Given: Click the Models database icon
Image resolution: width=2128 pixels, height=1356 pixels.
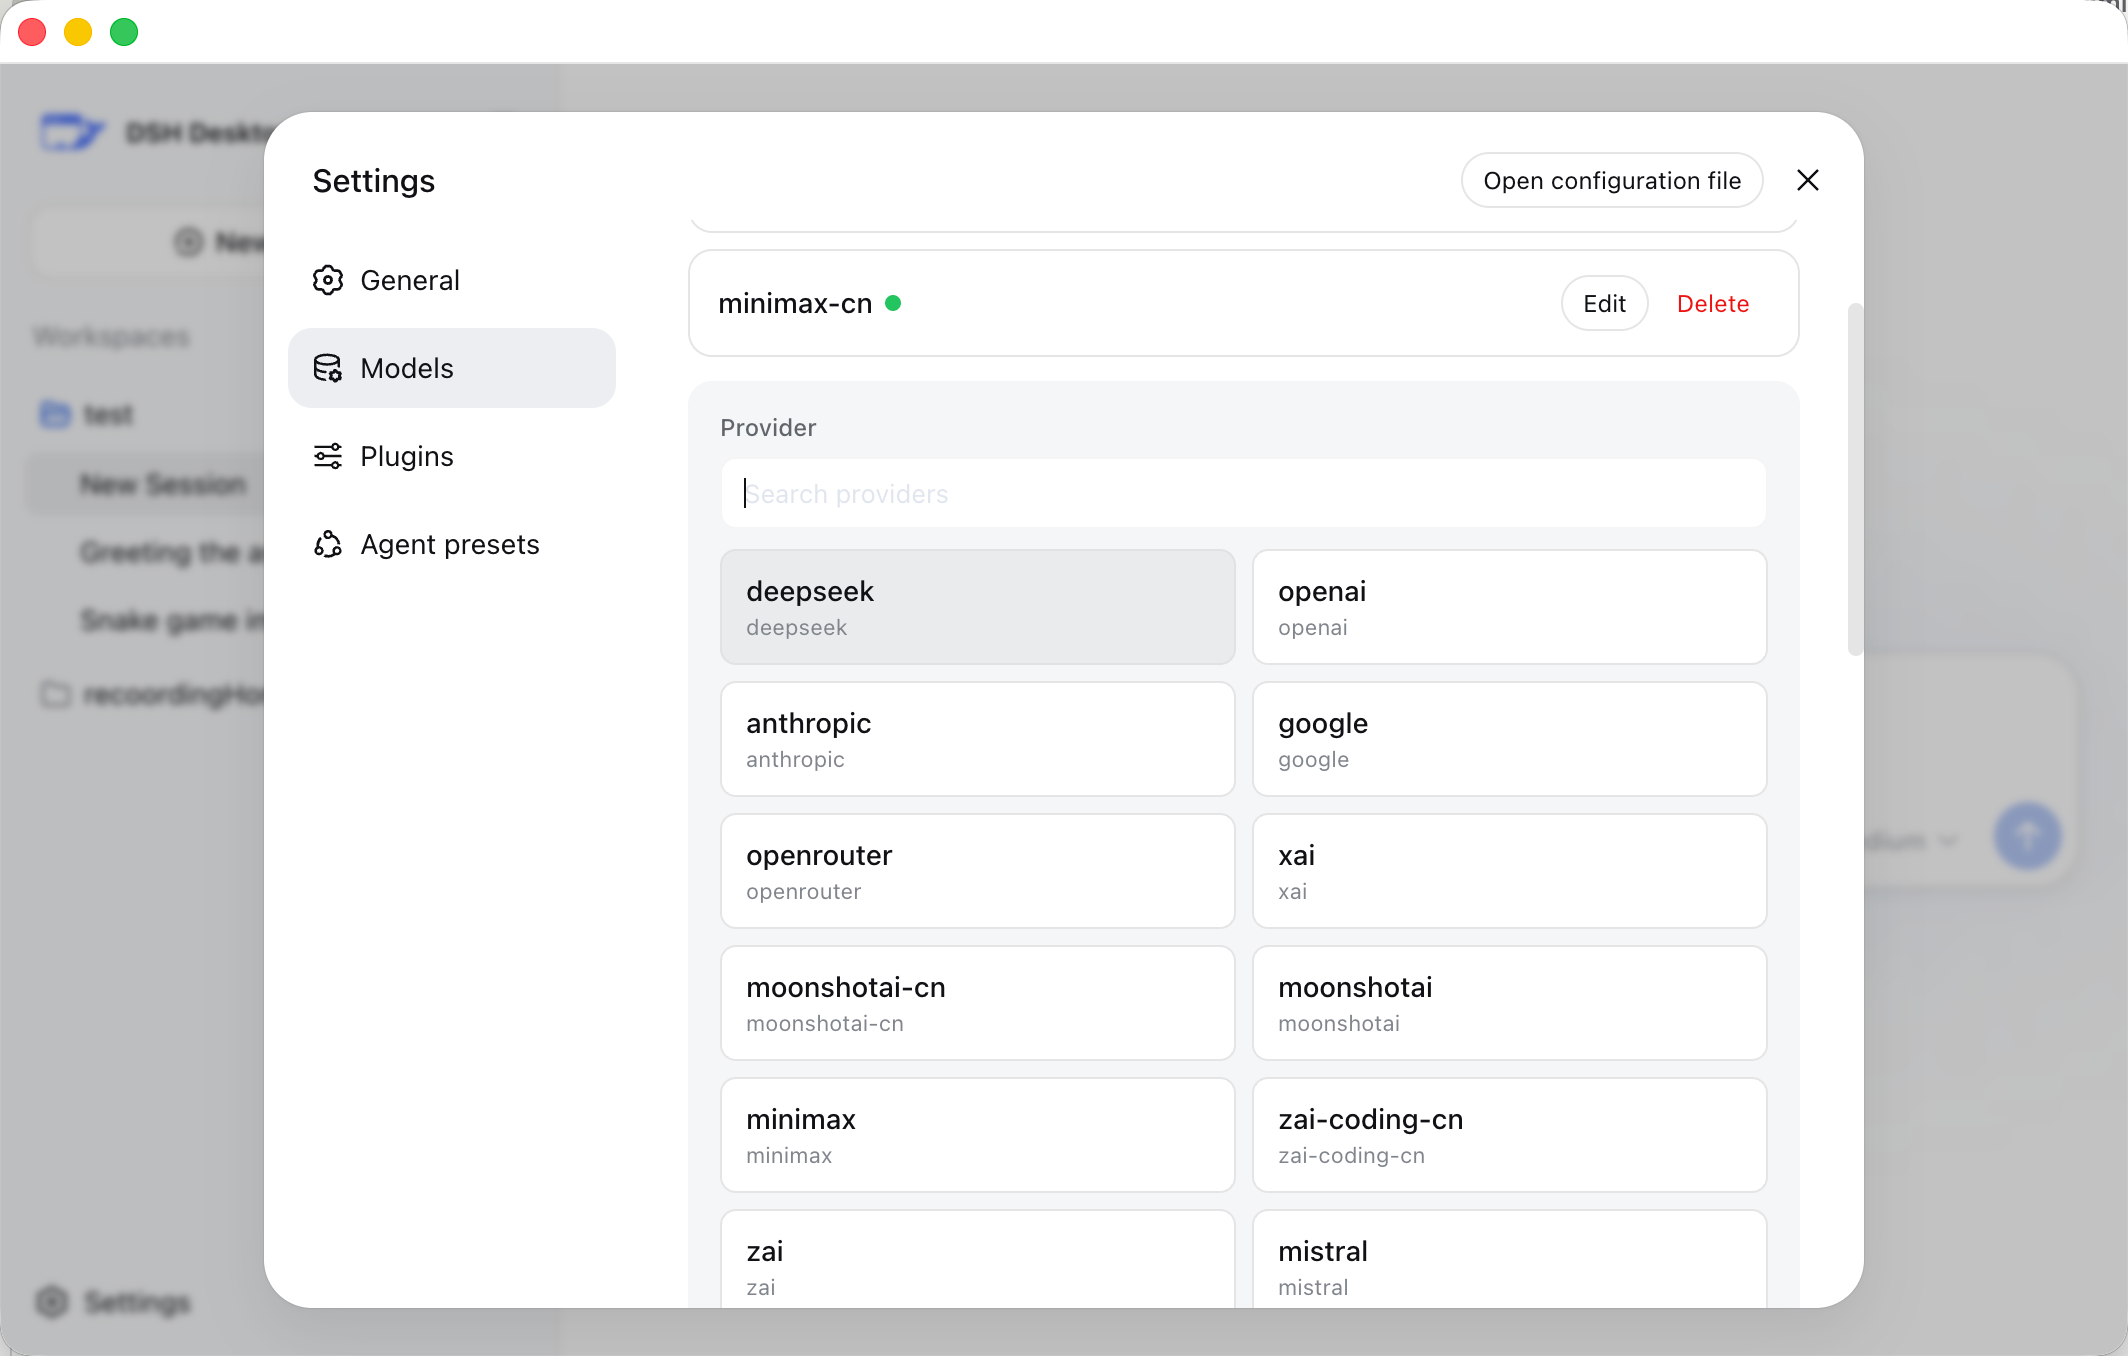Looking at the screenshot, I should point(328,368).
